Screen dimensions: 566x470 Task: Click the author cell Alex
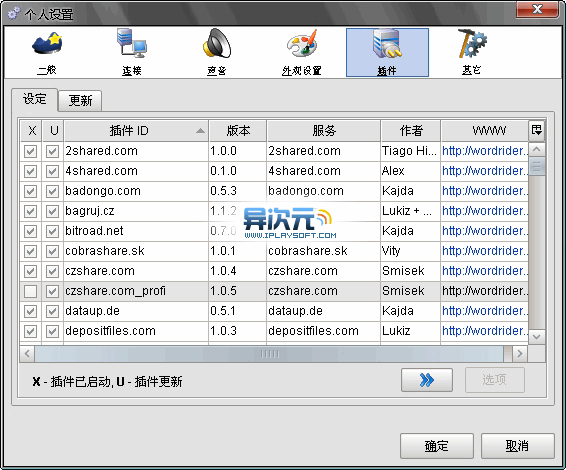410,171
